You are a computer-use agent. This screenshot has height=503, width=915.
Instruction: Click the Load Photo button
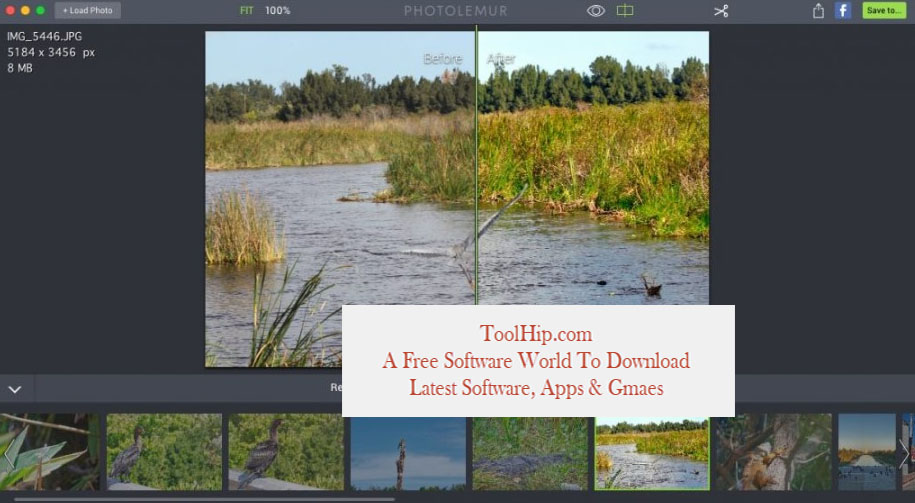point(88,11)
